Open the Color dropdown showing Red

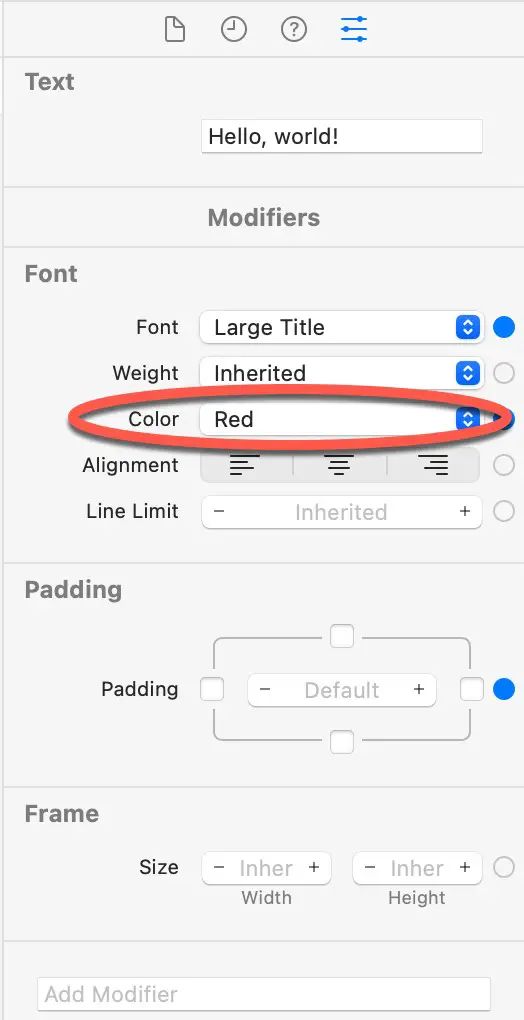tap(342, 419)
